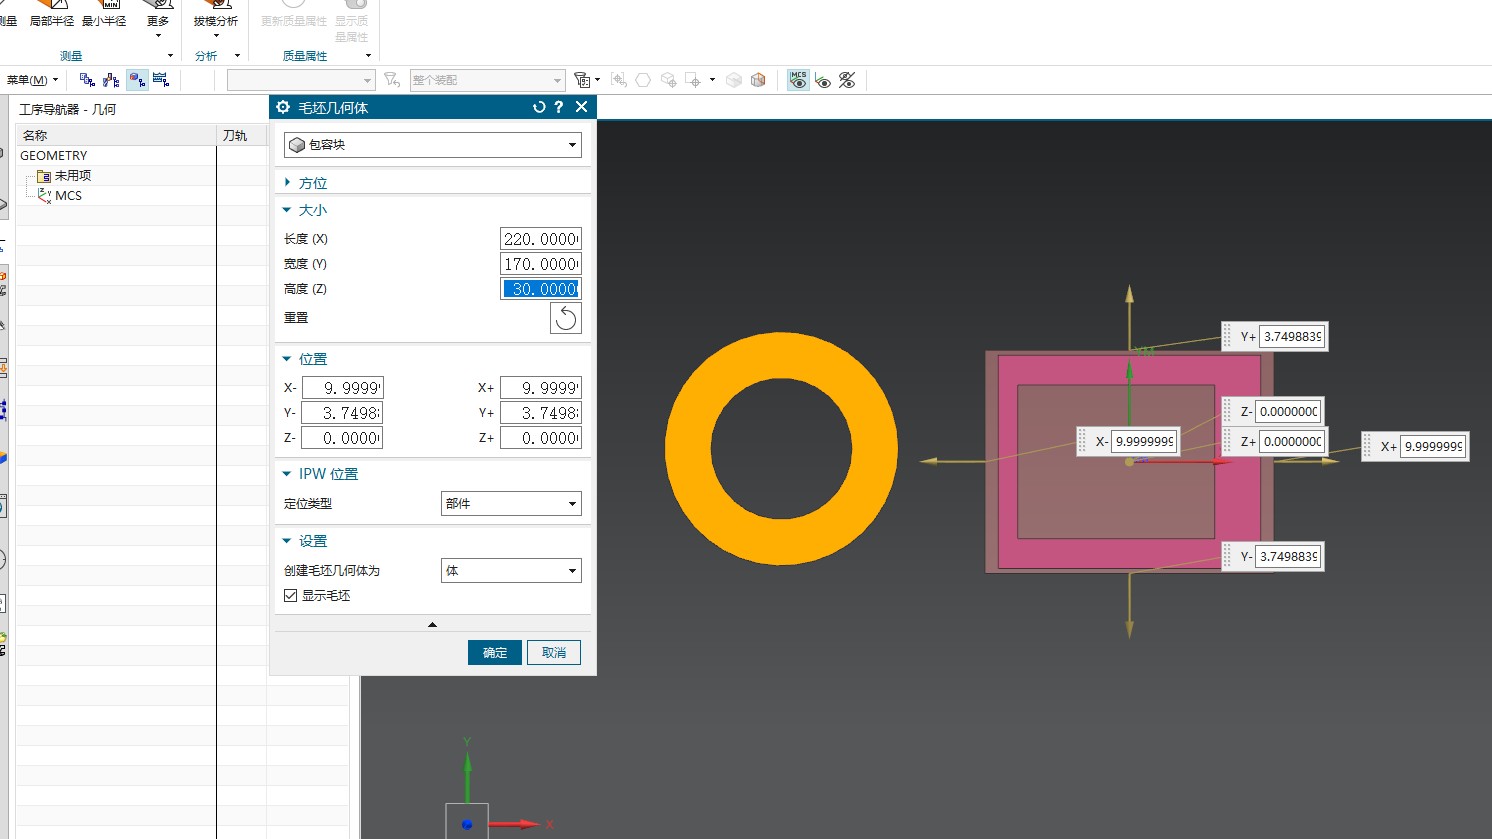Collapse the 大小 section
This screenshot has height=839, width=1492.
pos(287,210)
